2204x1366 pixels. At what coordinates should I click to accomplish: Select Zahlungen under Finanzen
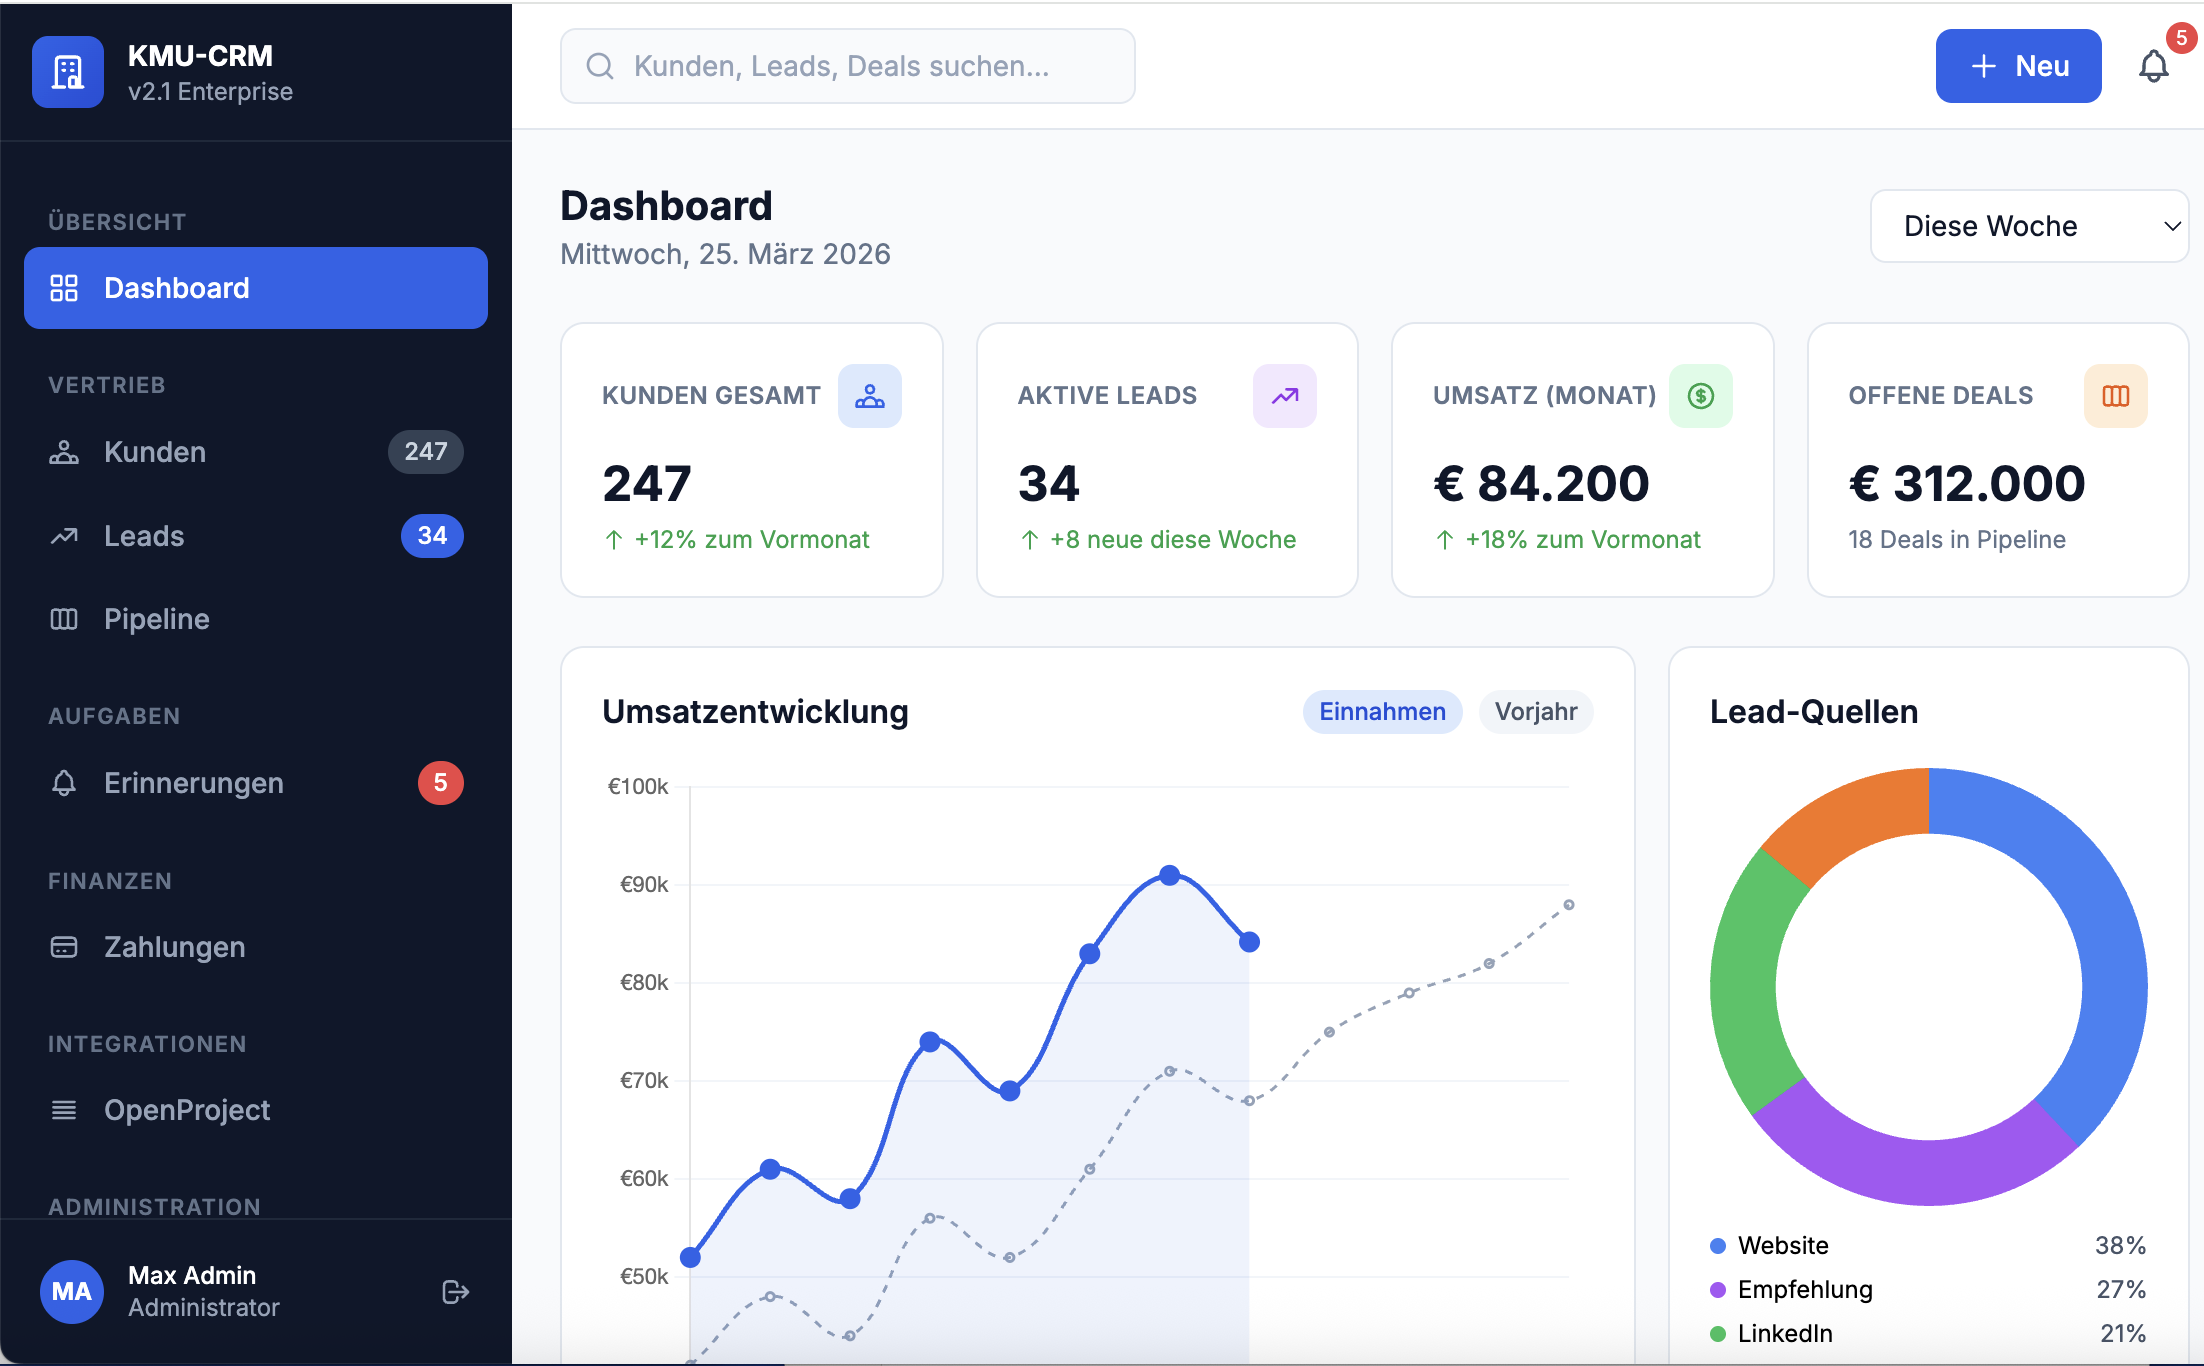click(174, 947)
